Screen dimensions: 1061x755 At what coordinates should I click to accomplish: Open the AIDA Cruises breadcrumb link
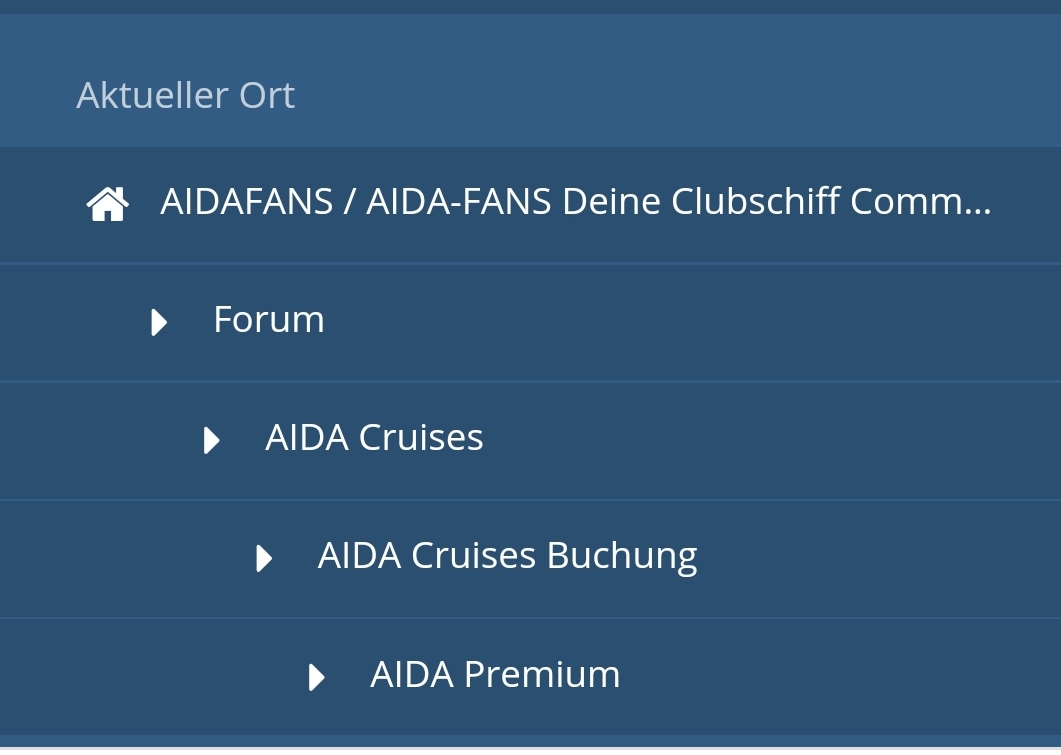(x=374, y=438)
